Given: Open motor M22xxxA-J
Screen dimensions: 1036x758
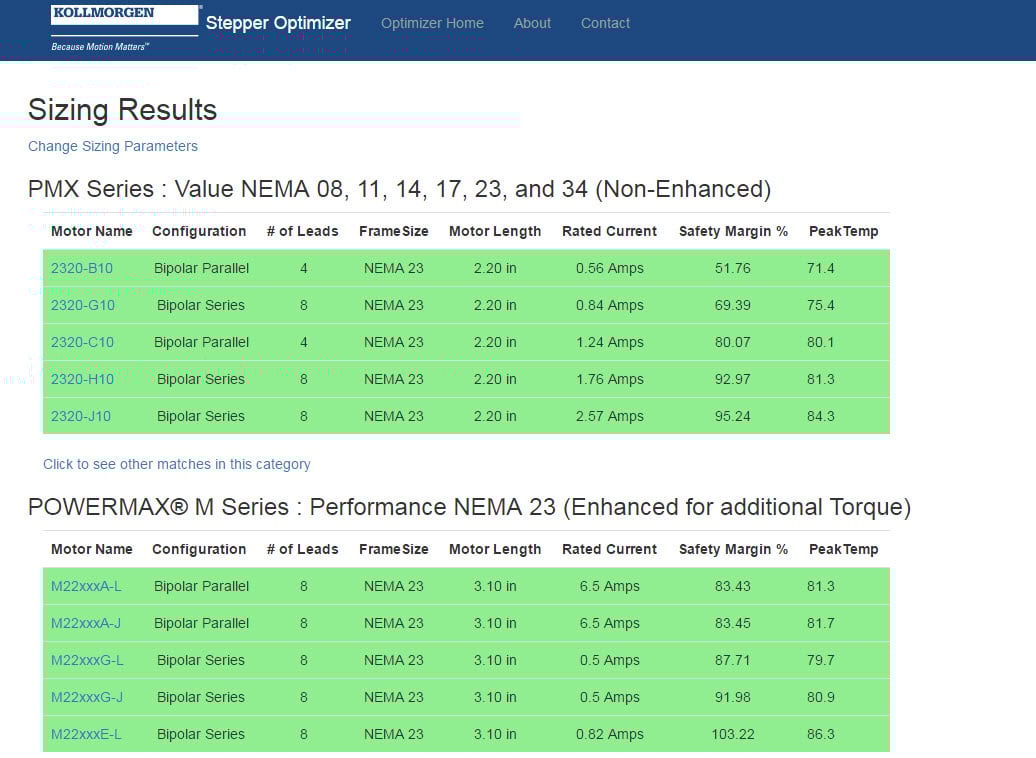Looking at the screenshot, I should (86, 623).
